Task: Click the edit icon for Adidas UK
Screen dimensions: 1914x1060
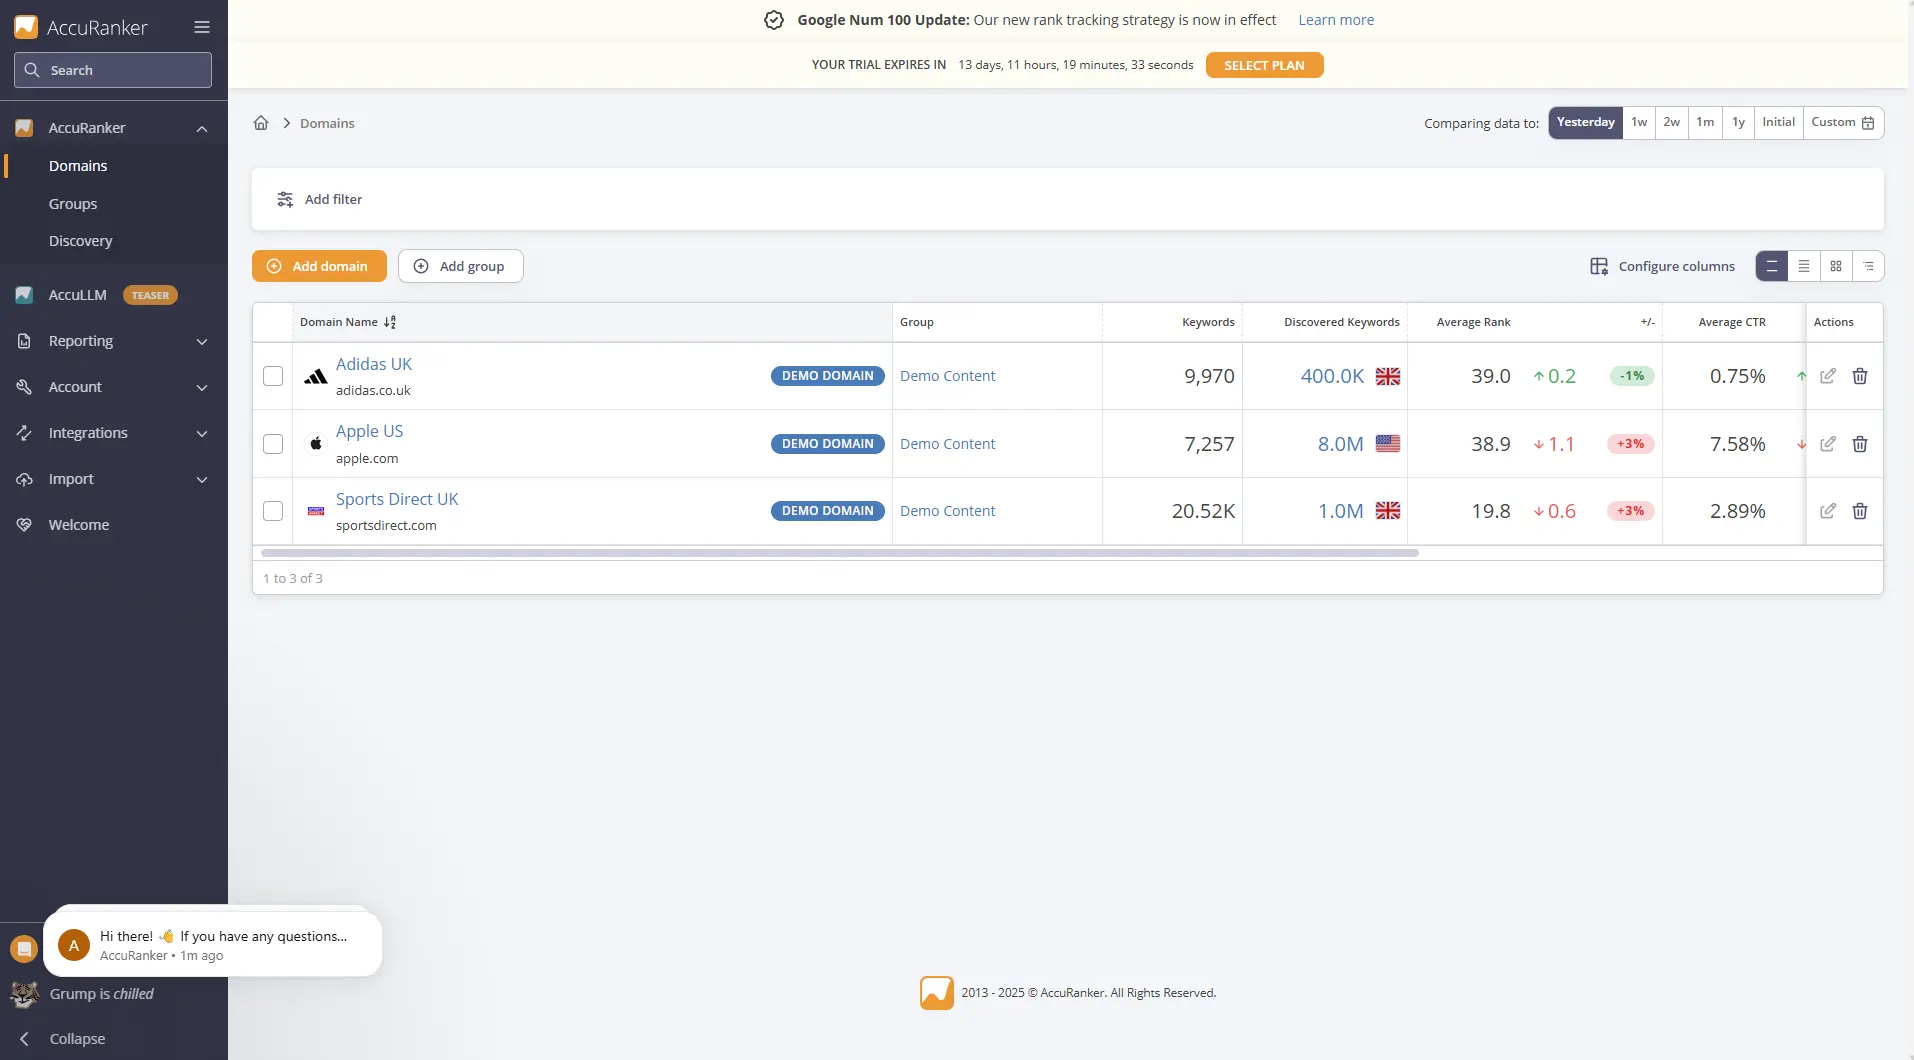Action: (x=1827, y=376)
